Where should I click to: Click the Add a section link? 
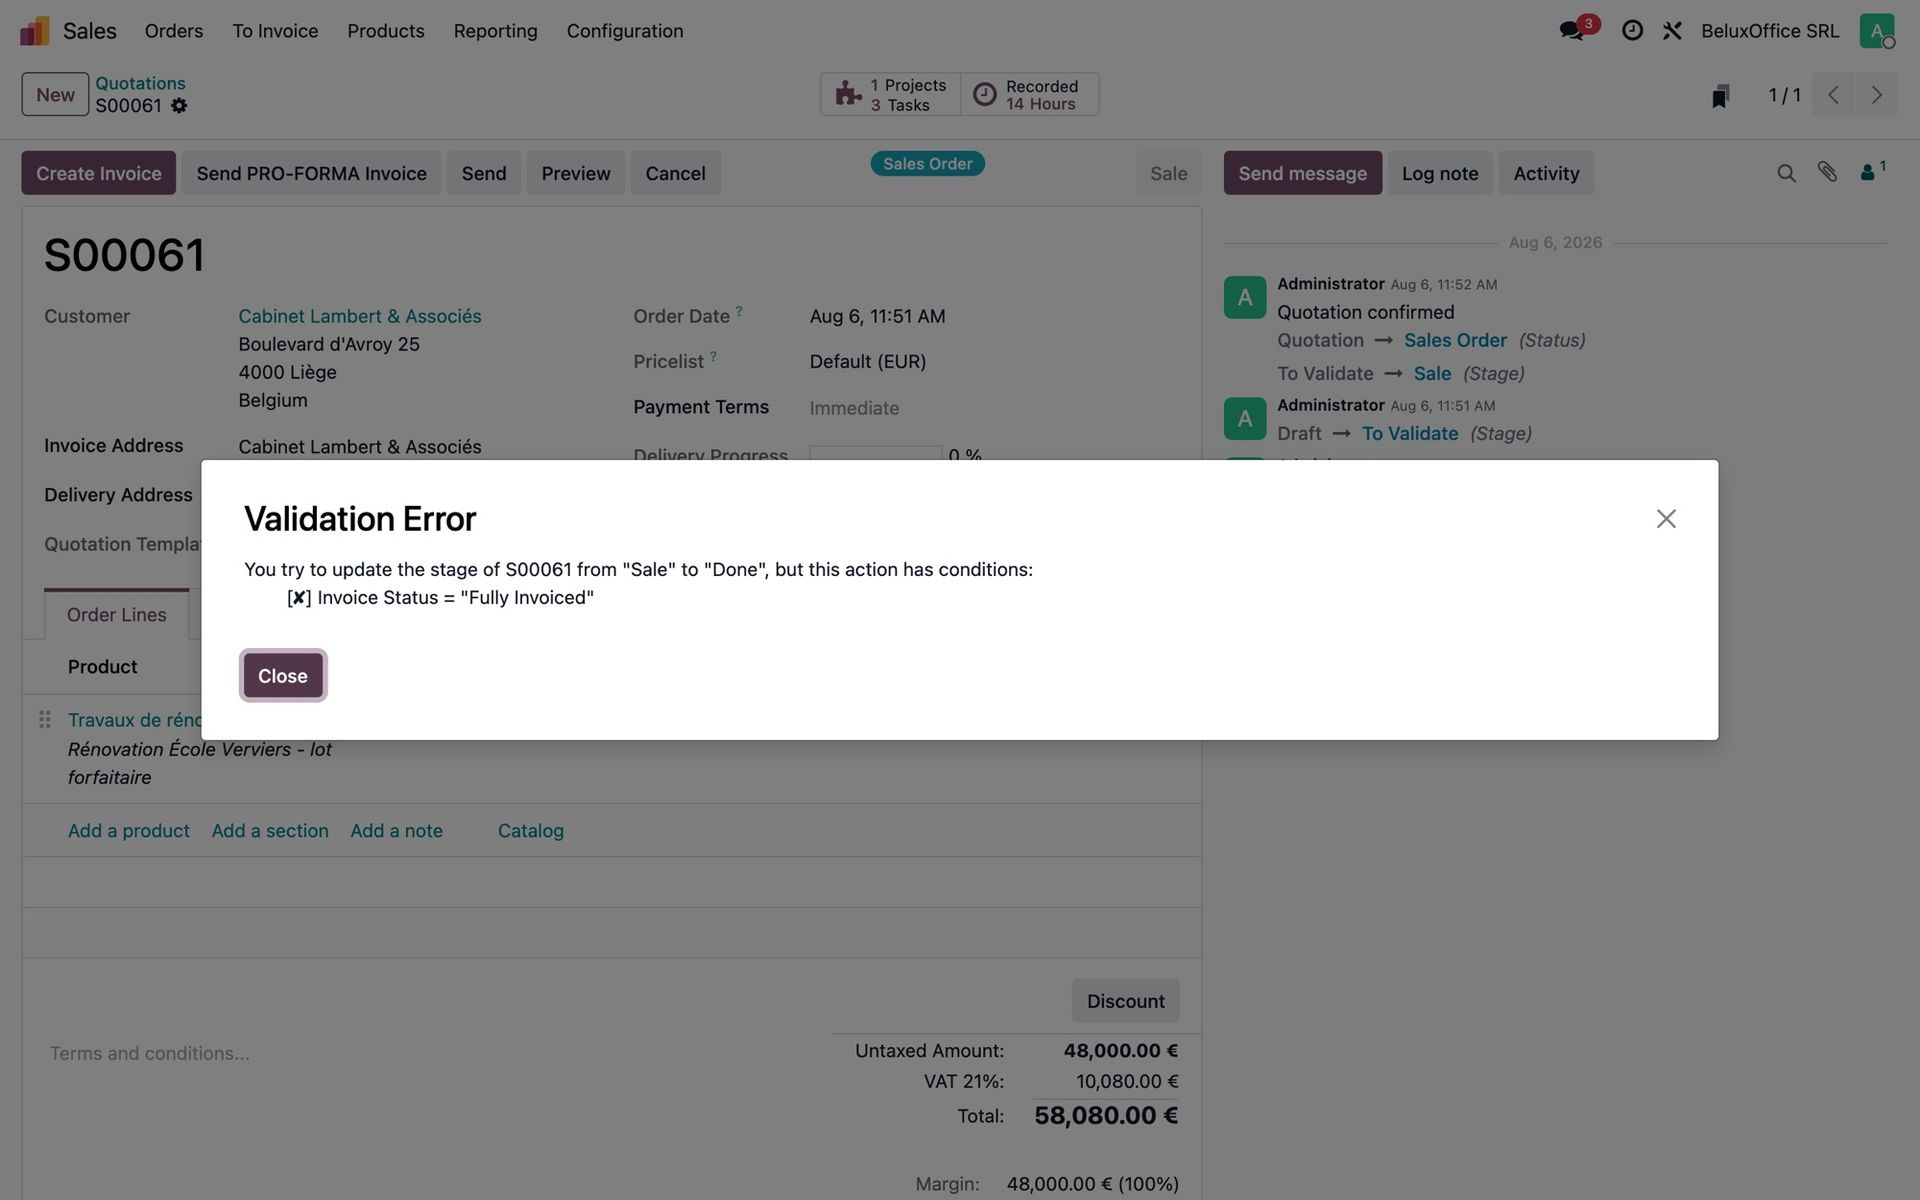(270, 831)
